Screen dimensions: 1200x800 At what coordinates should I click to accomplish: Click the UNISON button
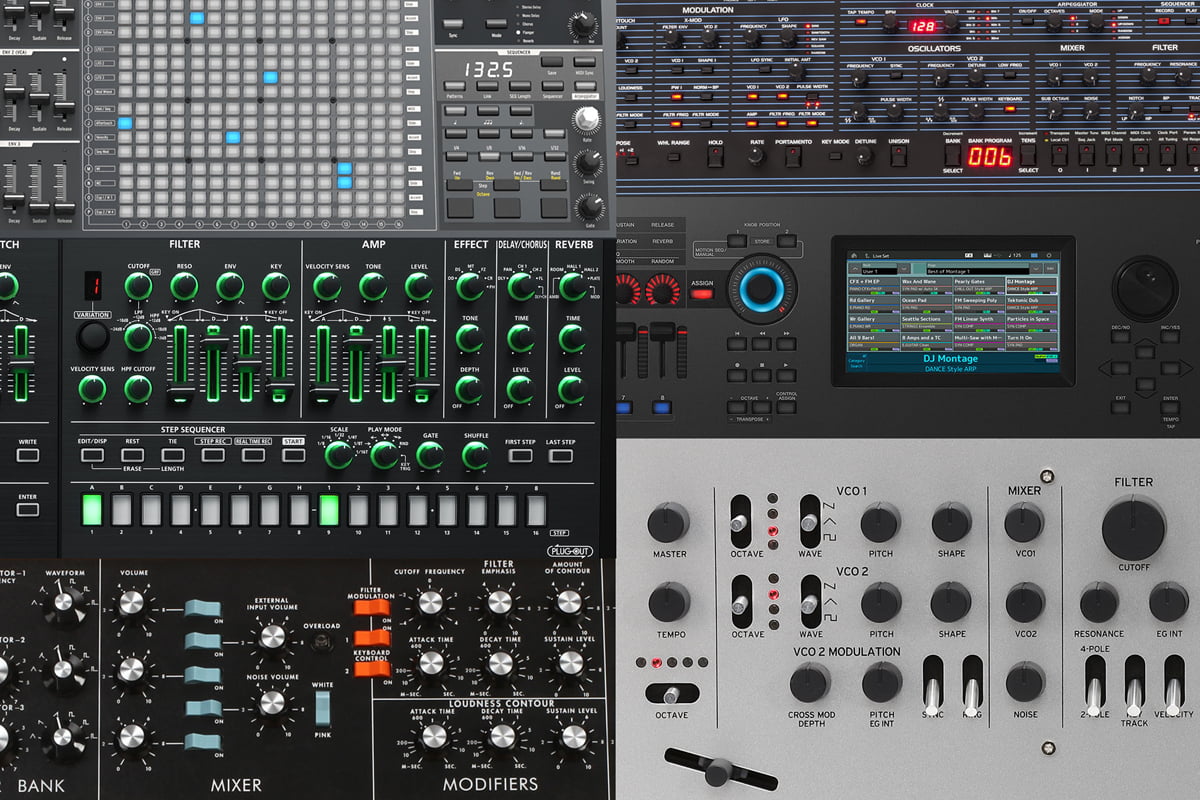899,155
